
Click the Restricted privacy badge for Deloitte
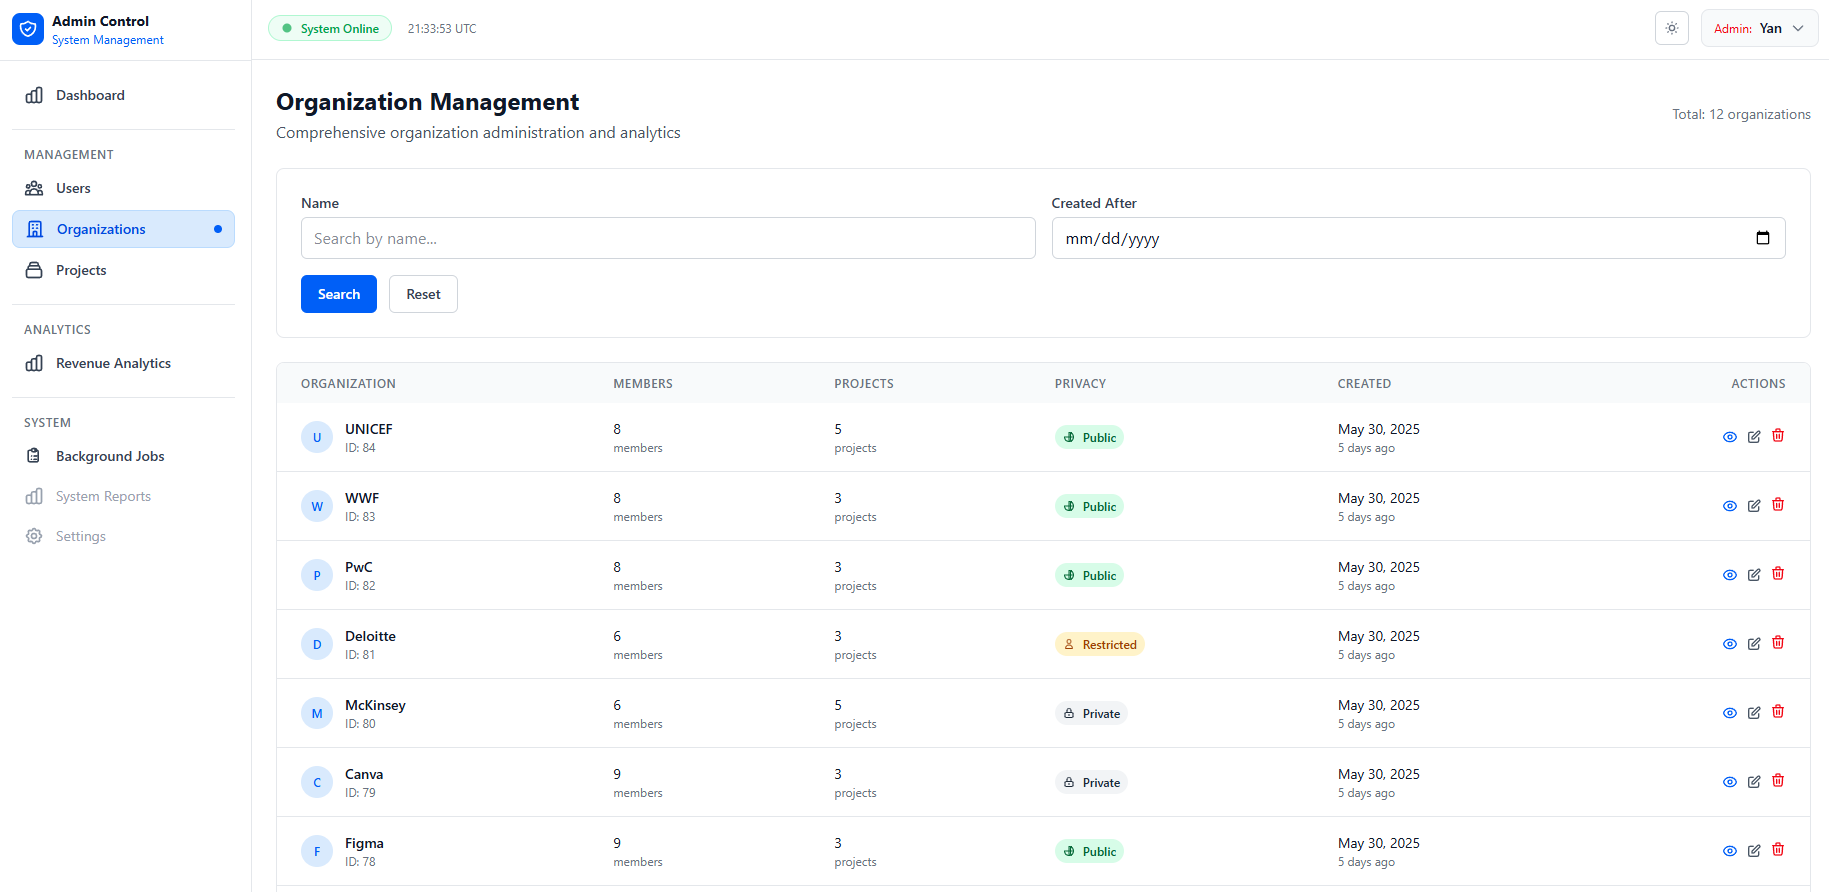click(1099, 645)
